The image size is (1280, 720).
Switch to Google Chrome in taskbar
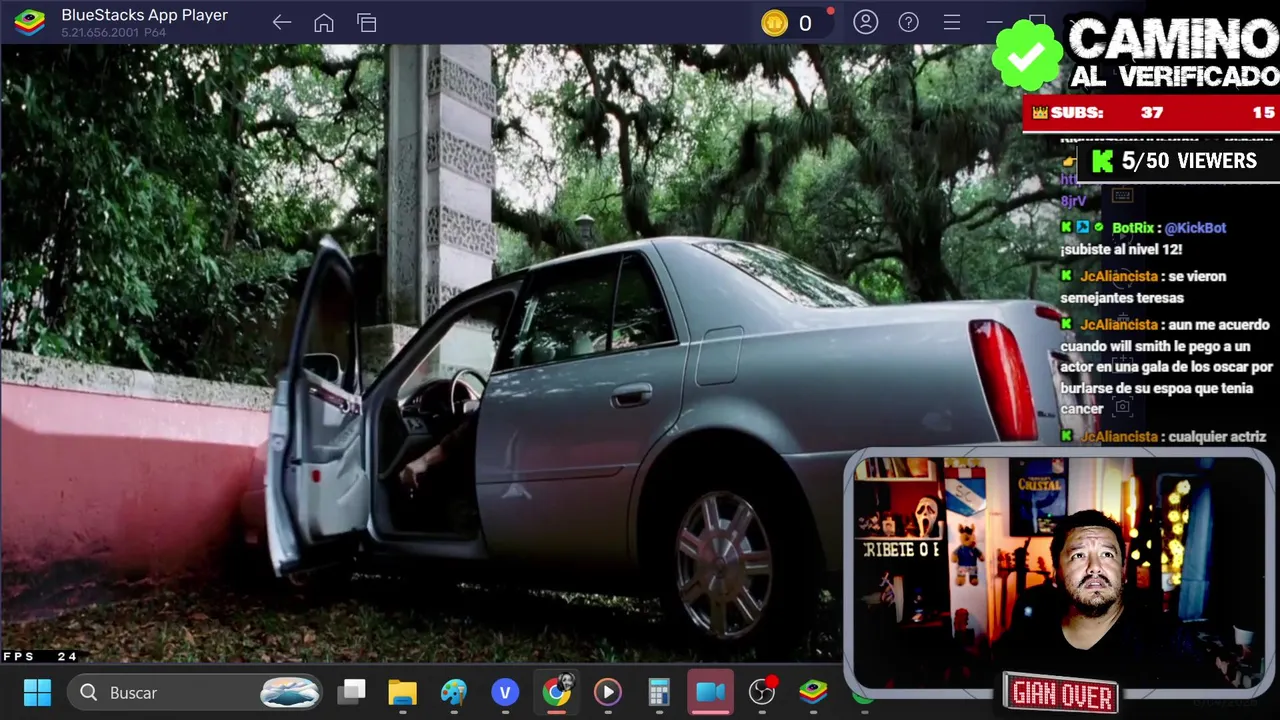click(557, 692)
